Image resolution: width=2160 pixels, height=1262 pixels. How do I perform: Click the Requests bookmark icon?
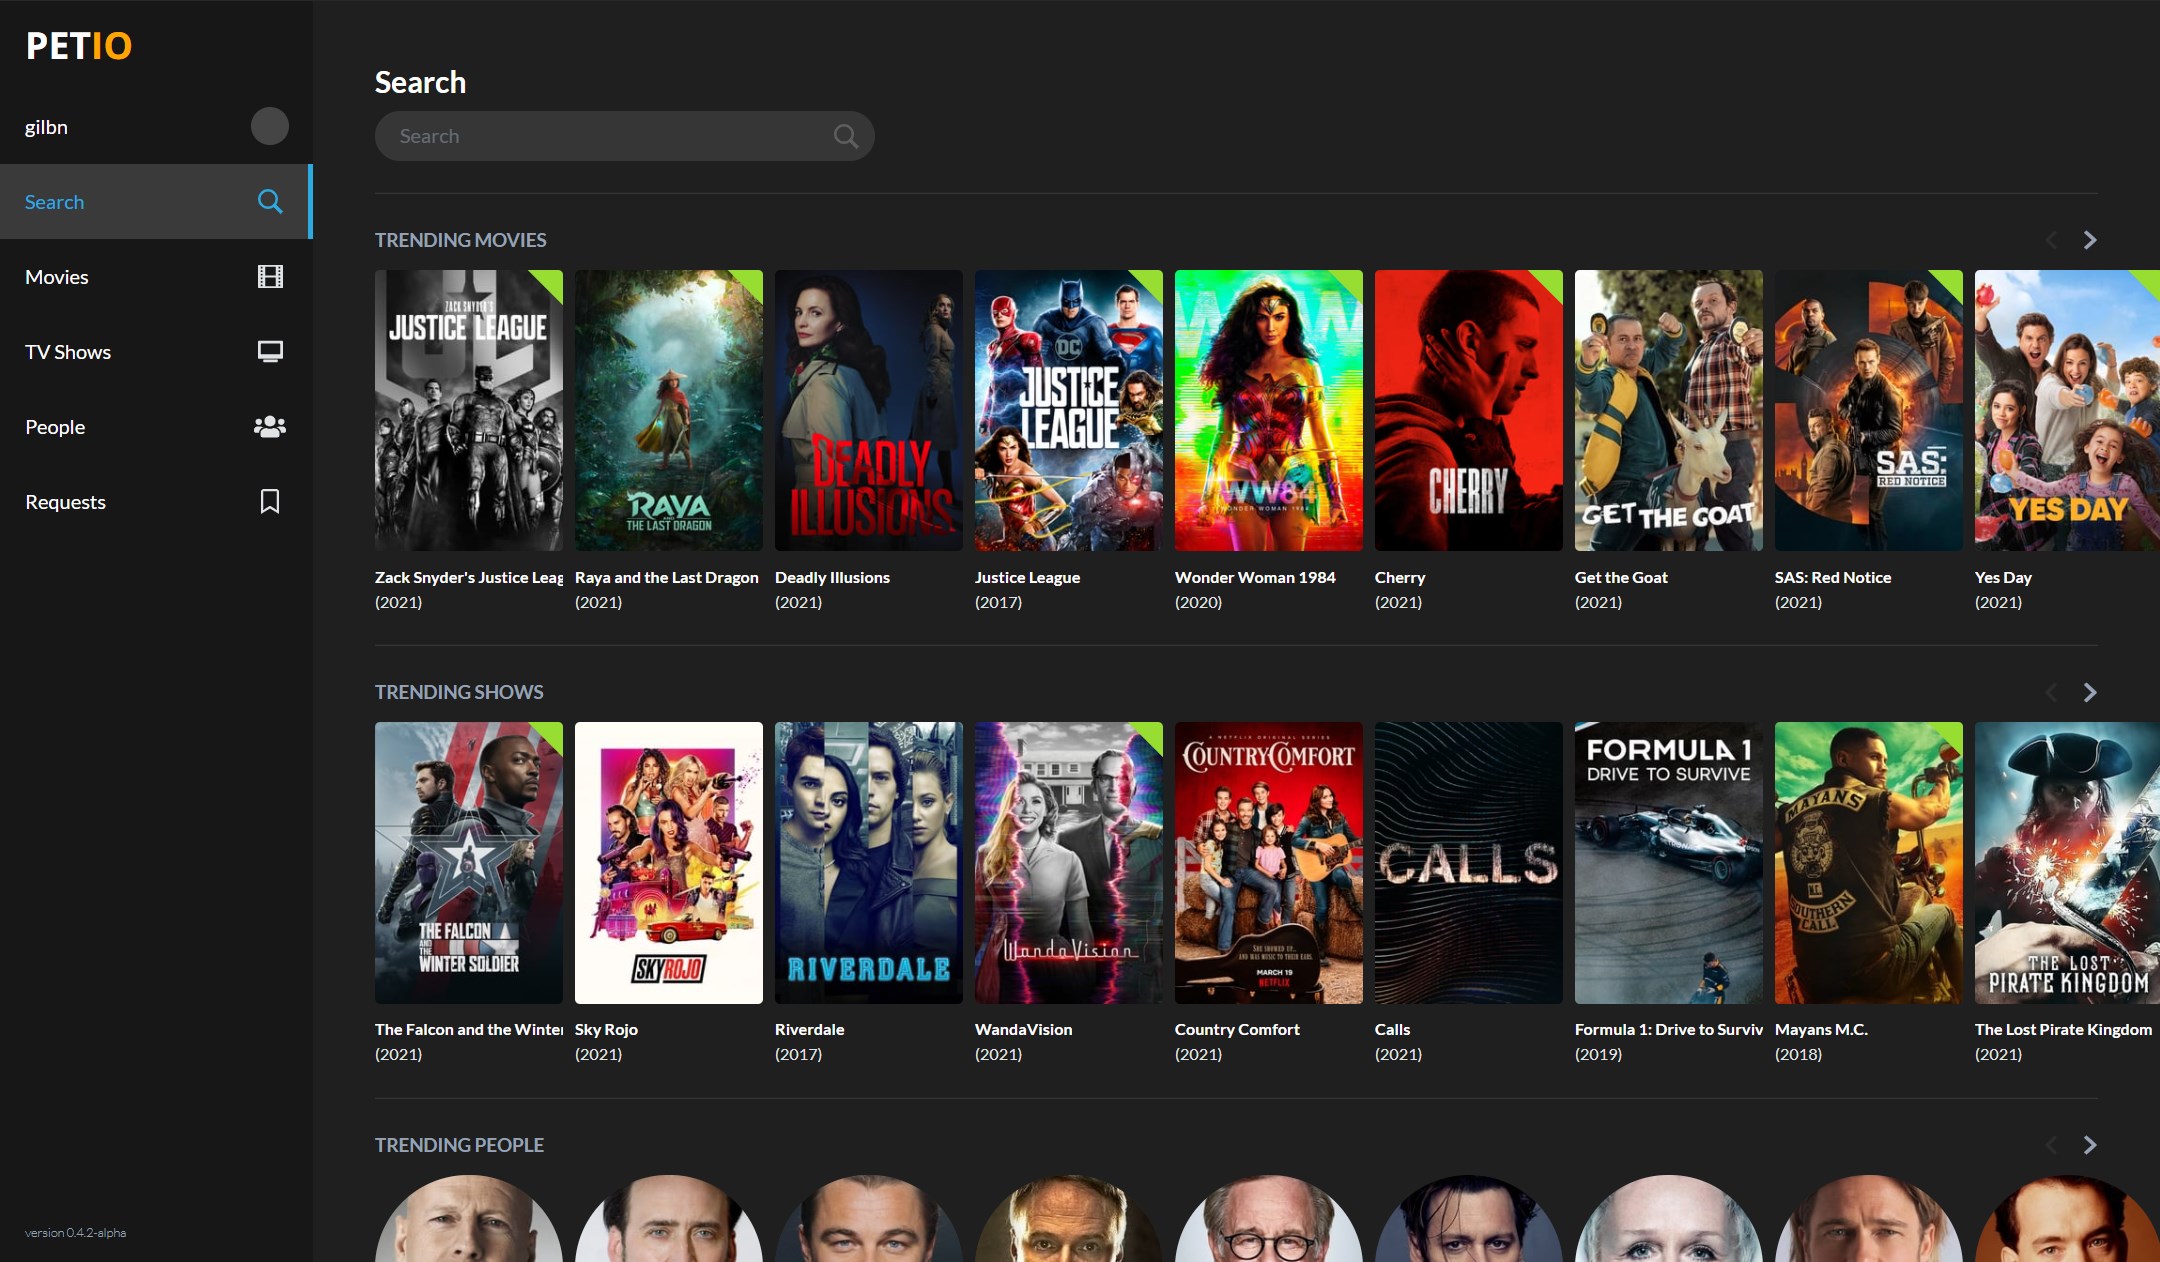(270, 501)
